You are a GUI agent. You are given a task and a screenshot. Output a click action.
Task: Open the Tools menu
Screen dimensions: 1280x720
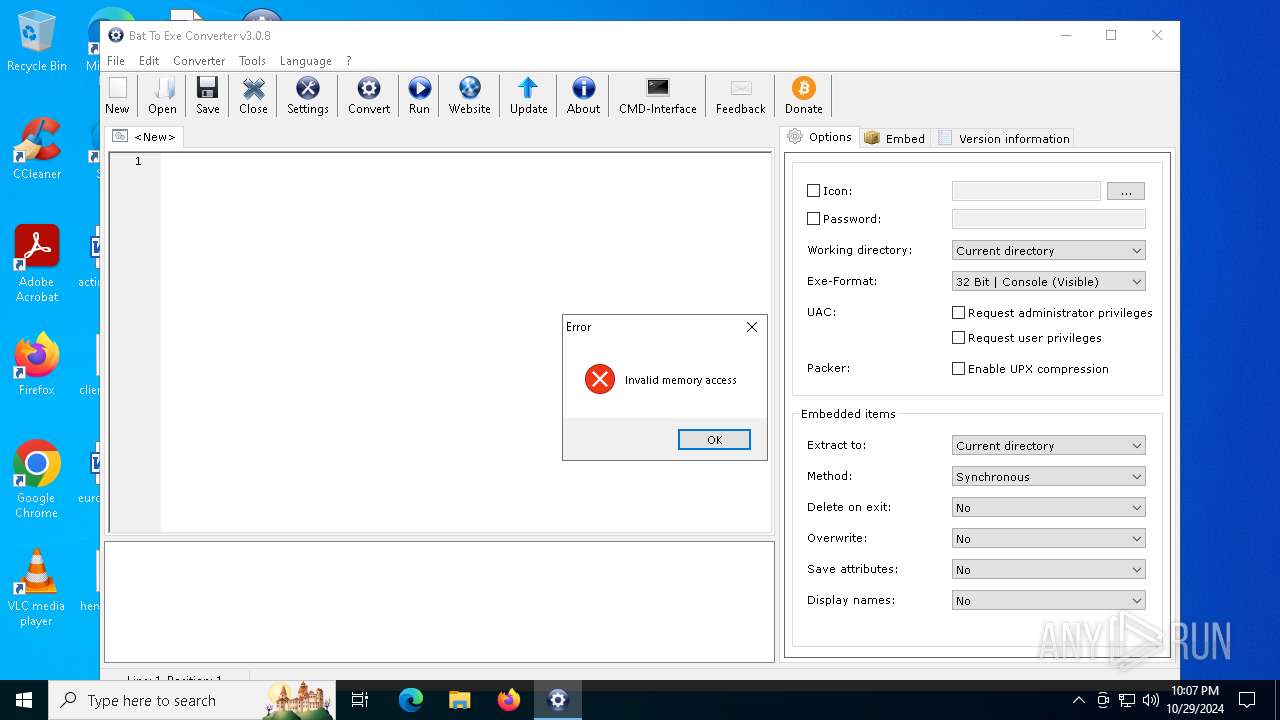[252, 61]
